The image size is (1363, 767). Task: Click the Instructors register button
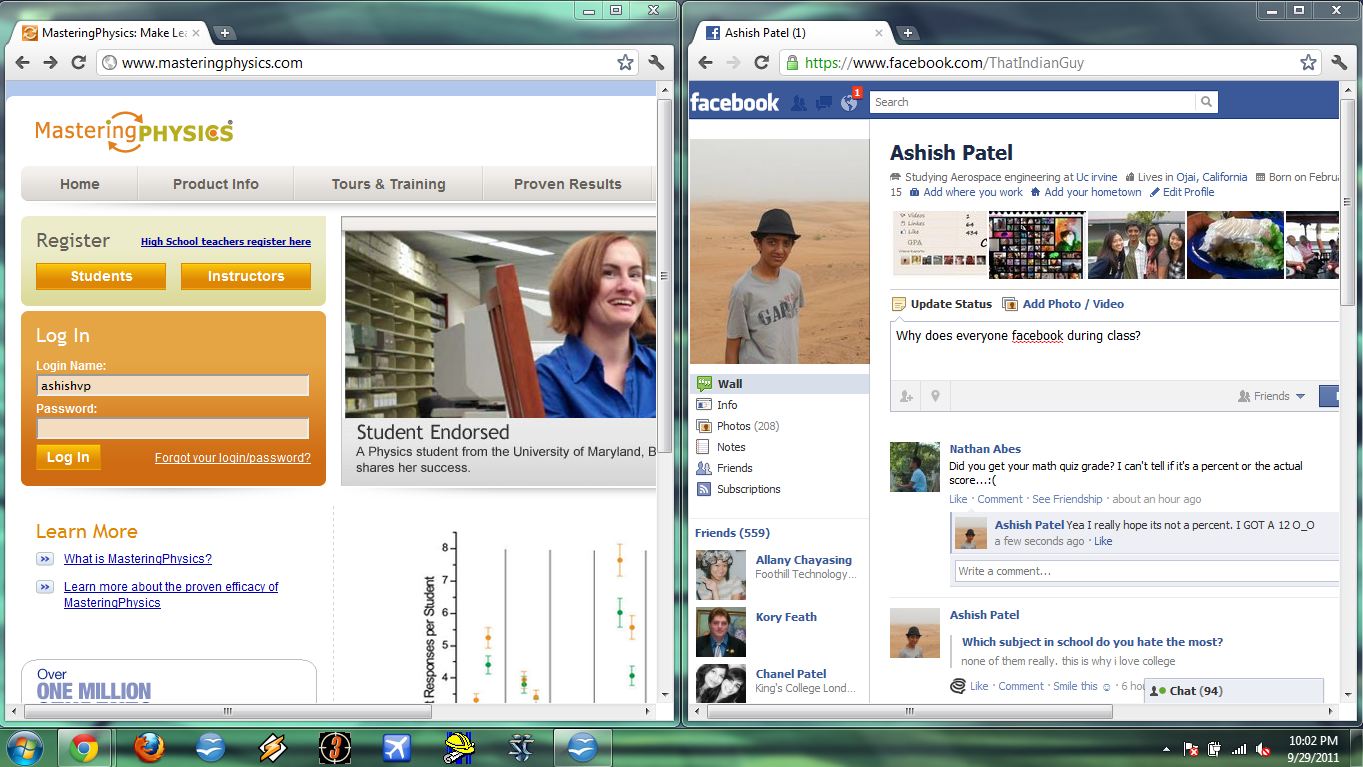click(246, 276)
